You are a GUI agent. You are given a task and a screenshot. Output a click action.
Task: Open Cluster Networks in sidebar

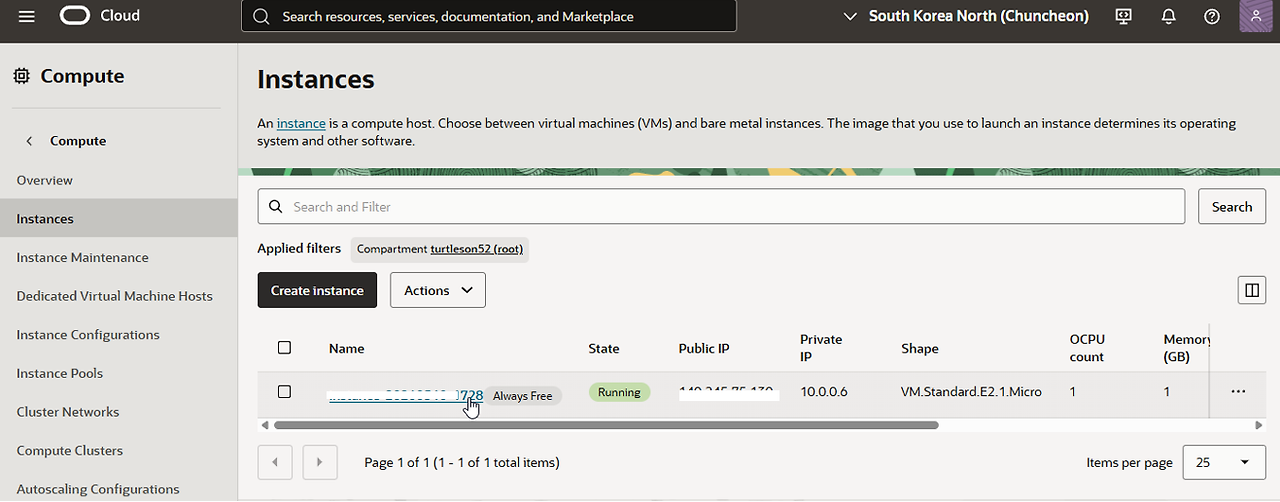pyautogui.click(x=68, y=412)
